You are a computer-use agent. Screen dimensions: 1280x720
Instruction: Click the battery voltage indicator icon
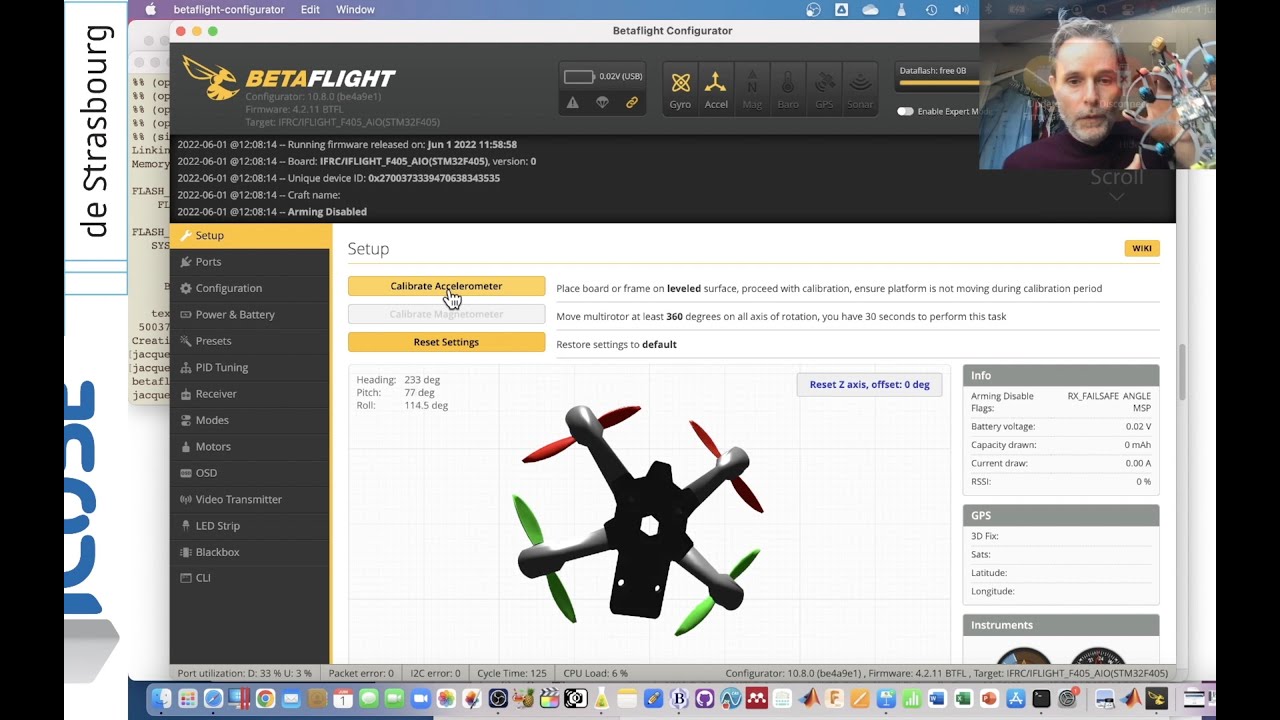pyautogui.click(x=579, y=77)
